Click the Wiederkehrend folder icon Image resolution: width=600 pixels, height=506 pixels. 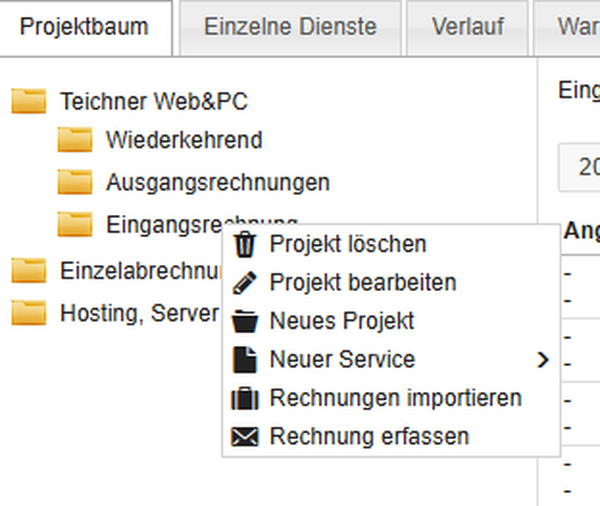(74, 140)
